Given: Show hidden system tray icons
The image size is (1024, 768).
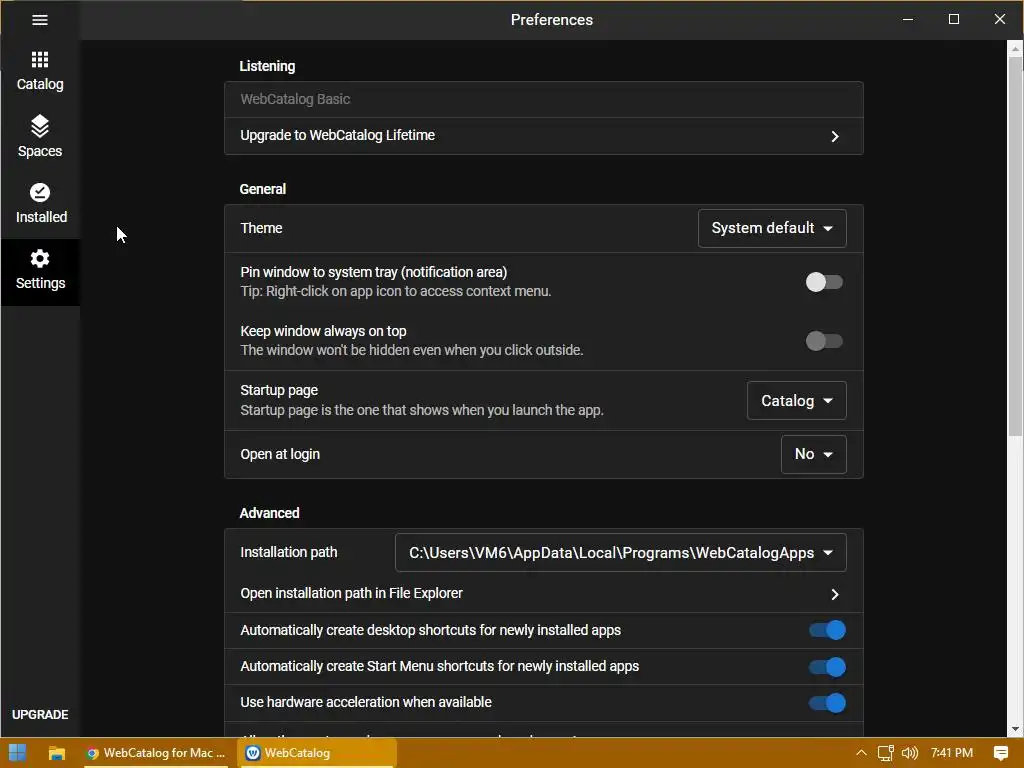Looking at the screenshot, I should (x=861, y=753).
